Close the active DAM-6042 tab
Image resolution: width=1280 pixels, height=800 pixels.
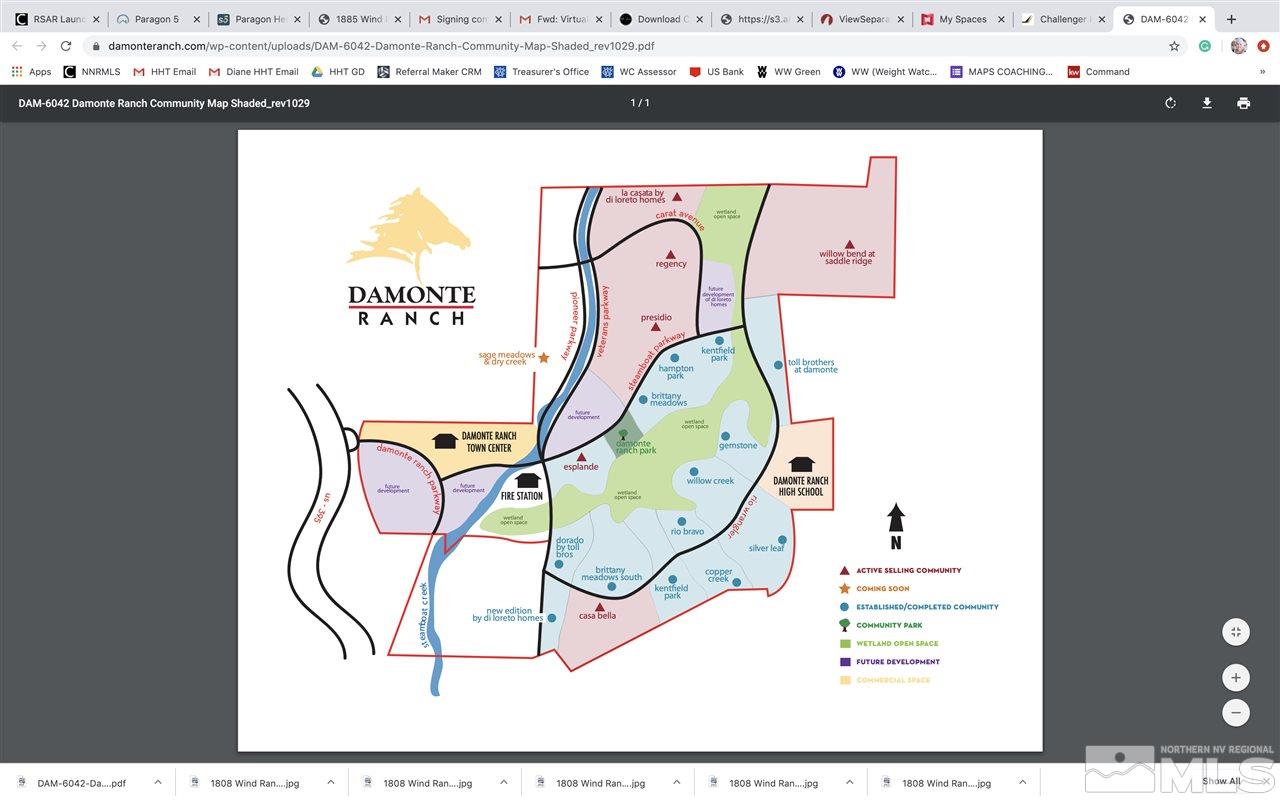(1200, 19)
